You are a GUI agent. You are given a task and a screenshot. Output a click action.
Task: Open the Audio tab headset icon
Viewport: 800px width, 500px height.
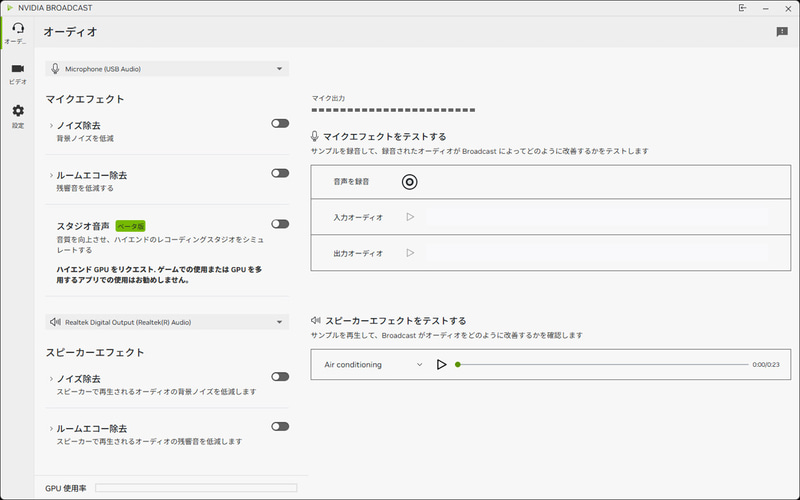click(18, 28)
